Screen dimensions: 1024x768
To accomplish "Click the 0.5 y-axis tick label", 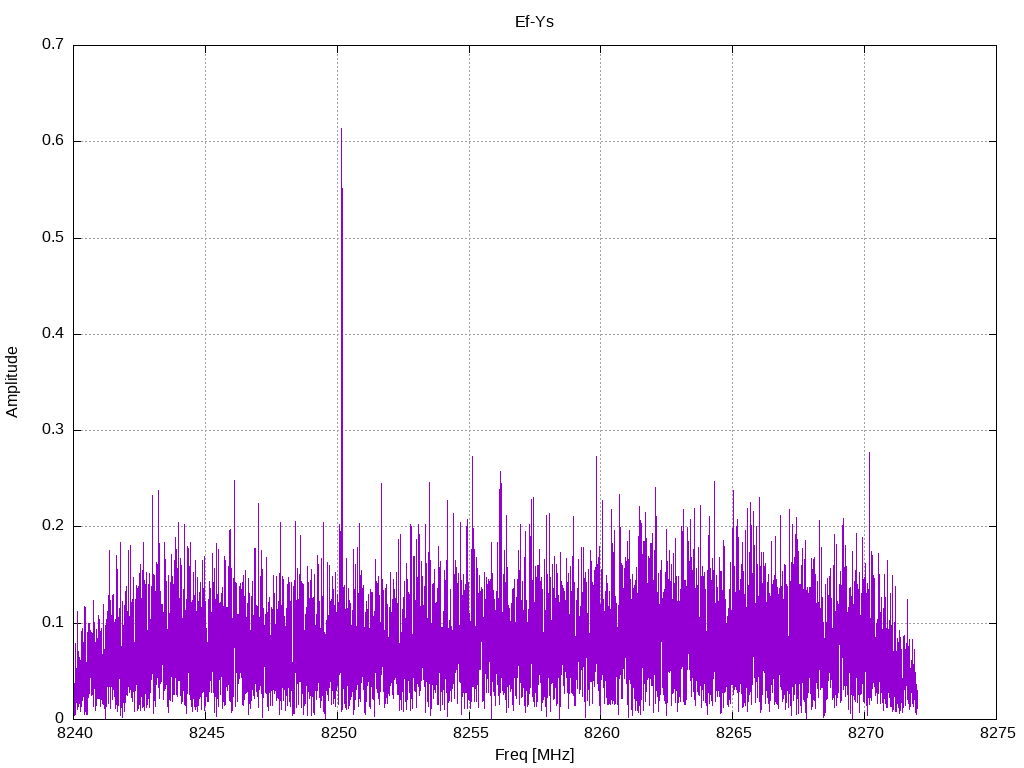I will [53, 238].
